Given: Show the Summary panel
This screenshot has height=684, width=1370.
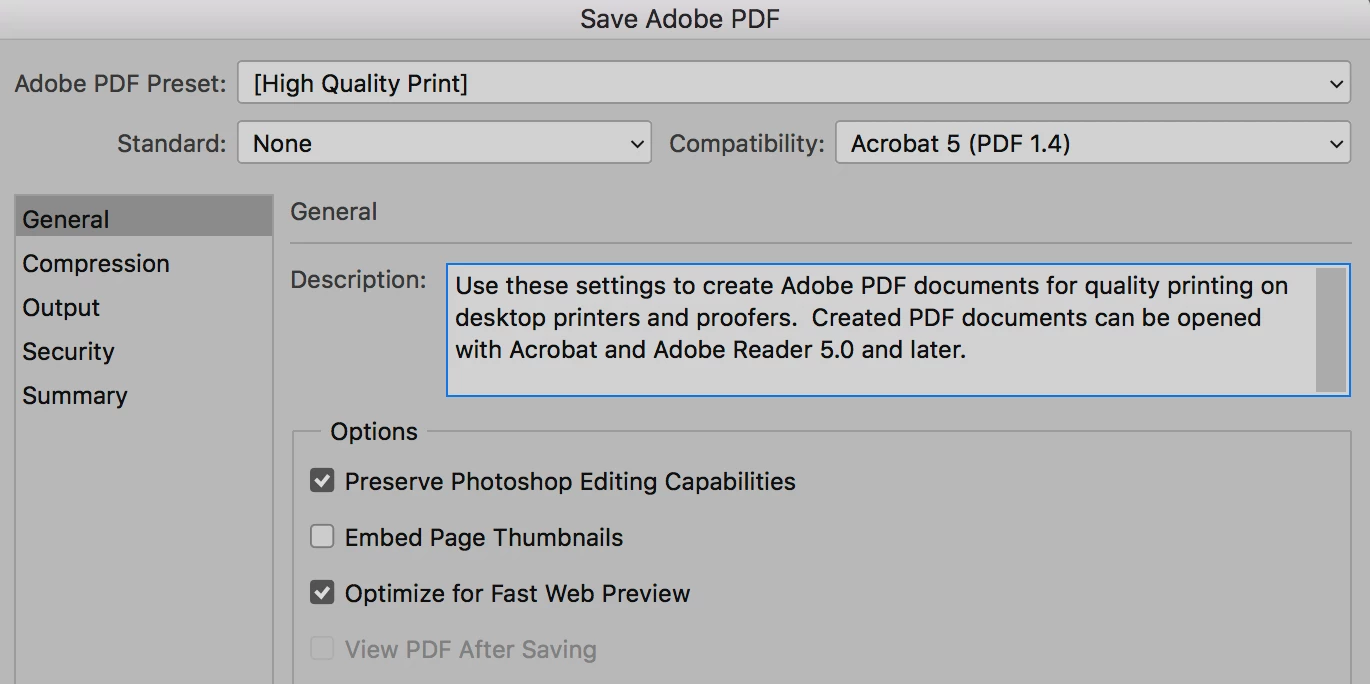Looking at the screenshot, I should click(x=75, y=396).
